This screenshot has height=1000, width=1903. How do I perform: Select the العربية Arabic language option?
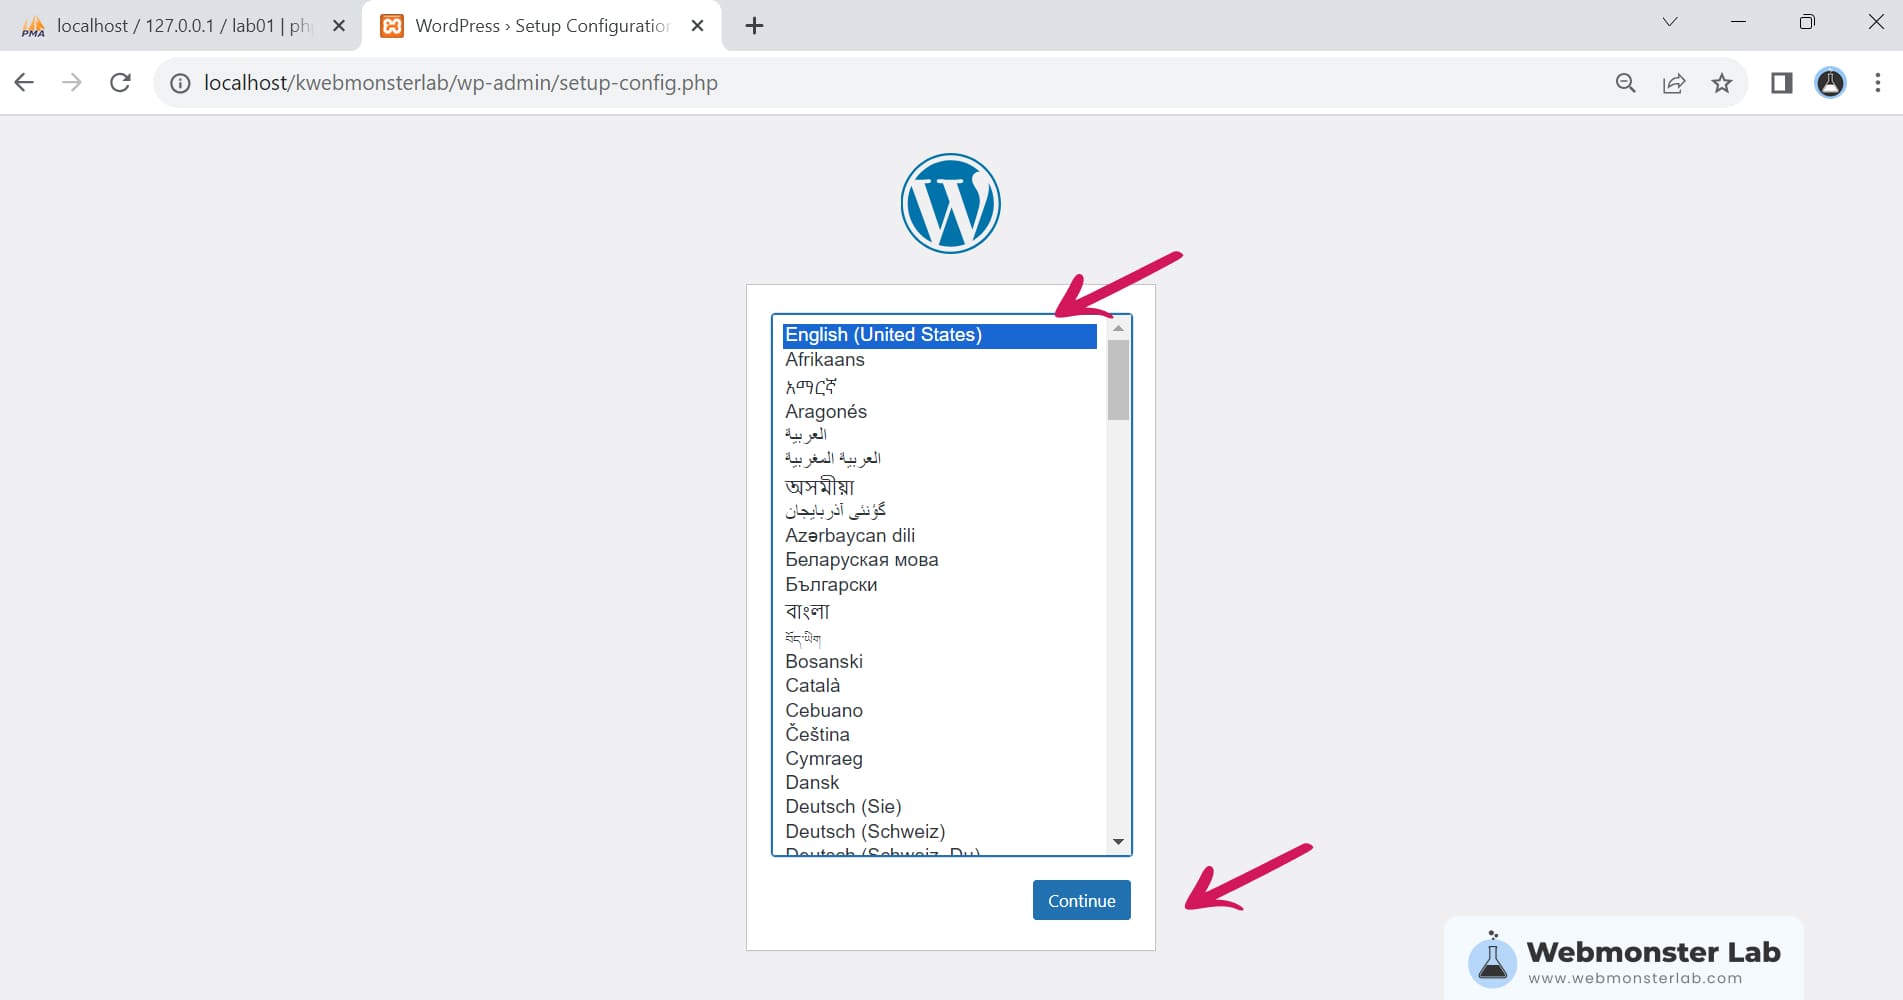pyautogui.click(x=939, y=435)
